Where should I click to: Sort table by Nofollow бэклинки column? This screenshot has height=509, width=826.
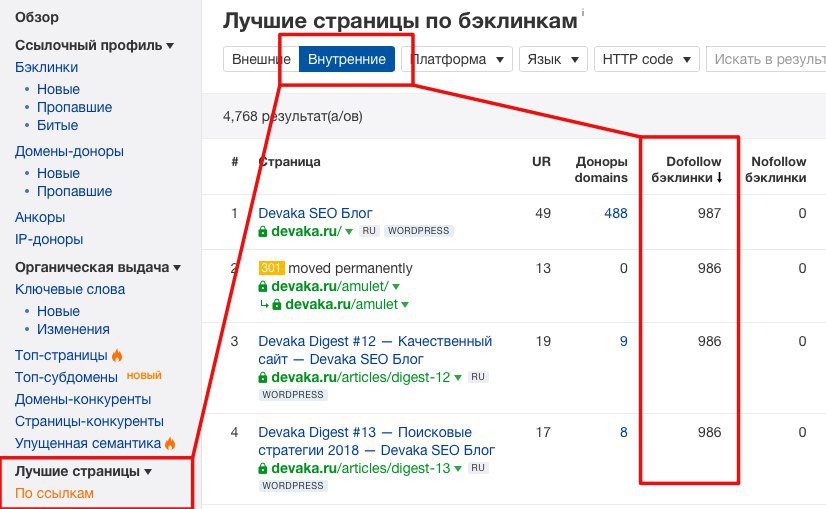click(x=775, y=169)
